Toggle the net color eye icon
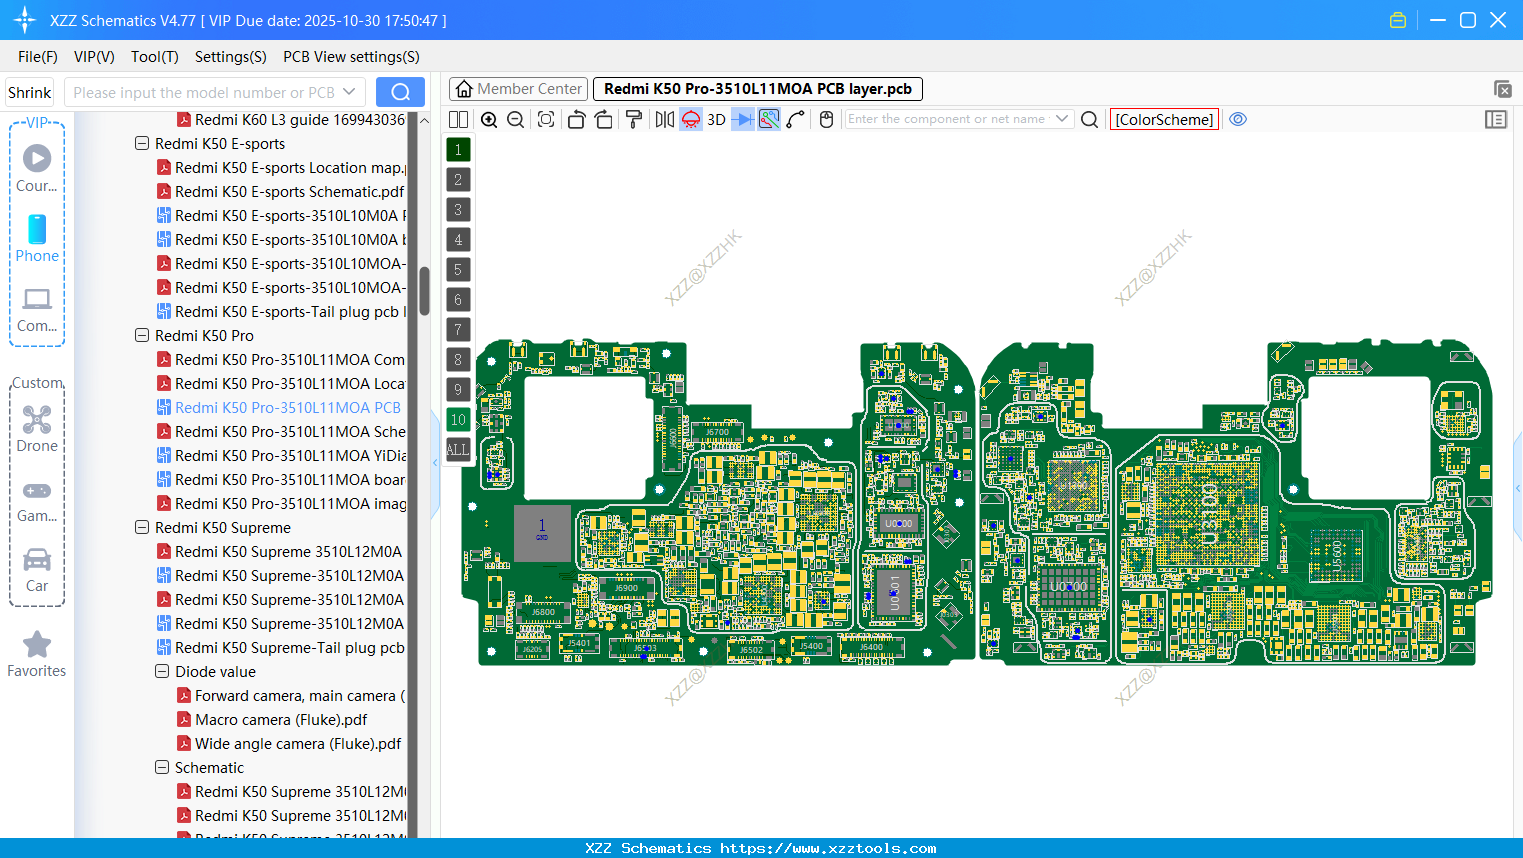The width and height of the screenshot is (1523, 858). [1238, 119]
